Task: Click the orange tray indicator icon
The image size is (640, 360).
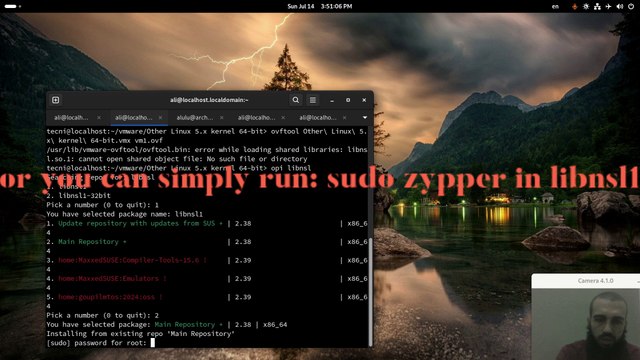Action: coord(575,6)
